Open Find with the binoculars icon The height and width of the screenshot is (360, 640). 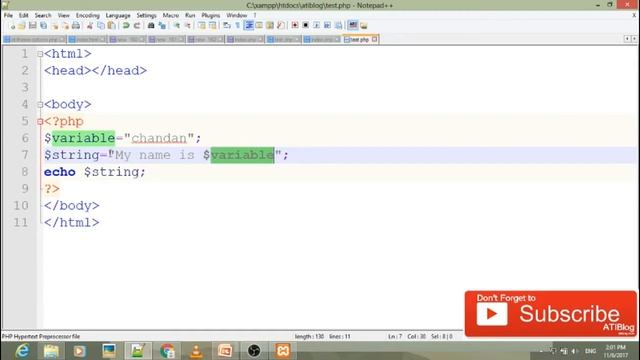coord(151,25)
